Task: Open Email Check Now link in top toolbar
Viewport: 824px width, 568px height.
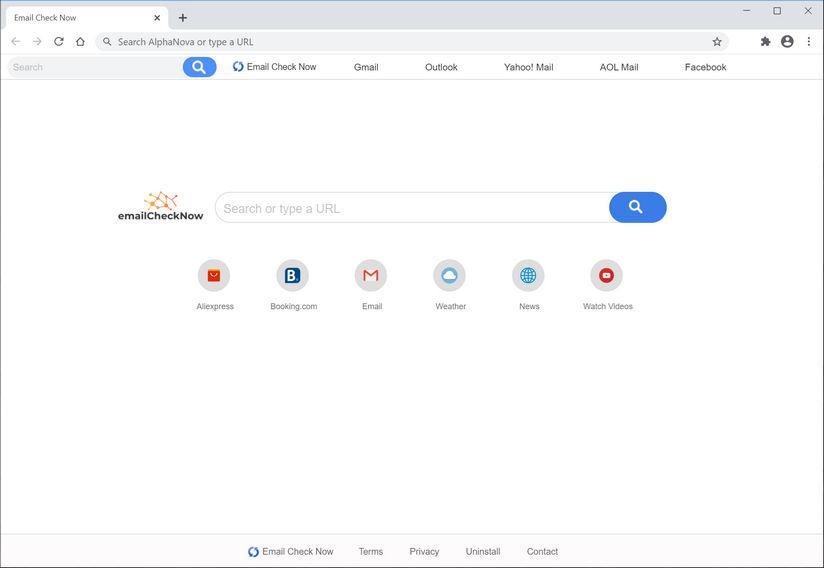Action: pos(274,67)
